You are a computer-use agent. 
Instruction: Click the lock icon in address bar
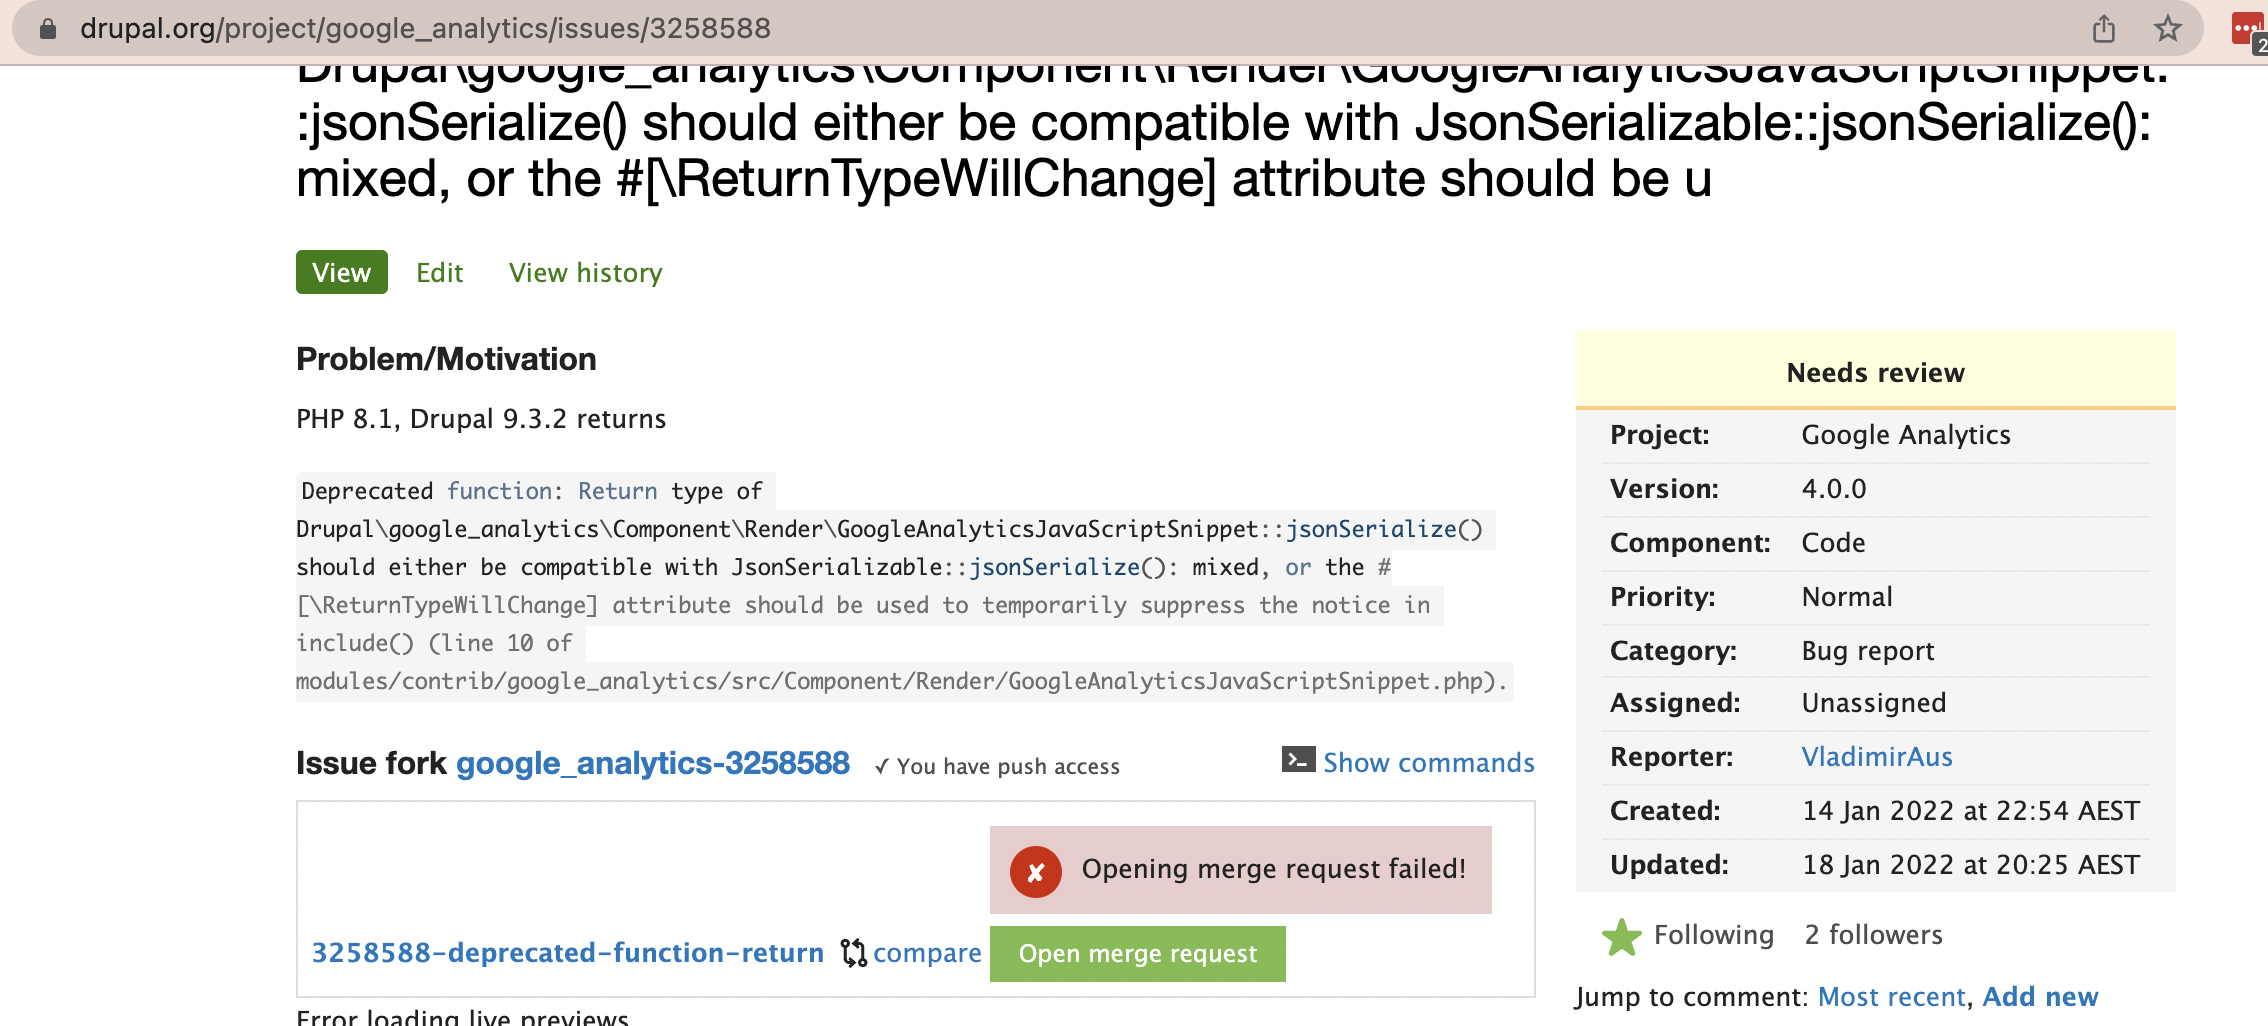tap(47, 29)
